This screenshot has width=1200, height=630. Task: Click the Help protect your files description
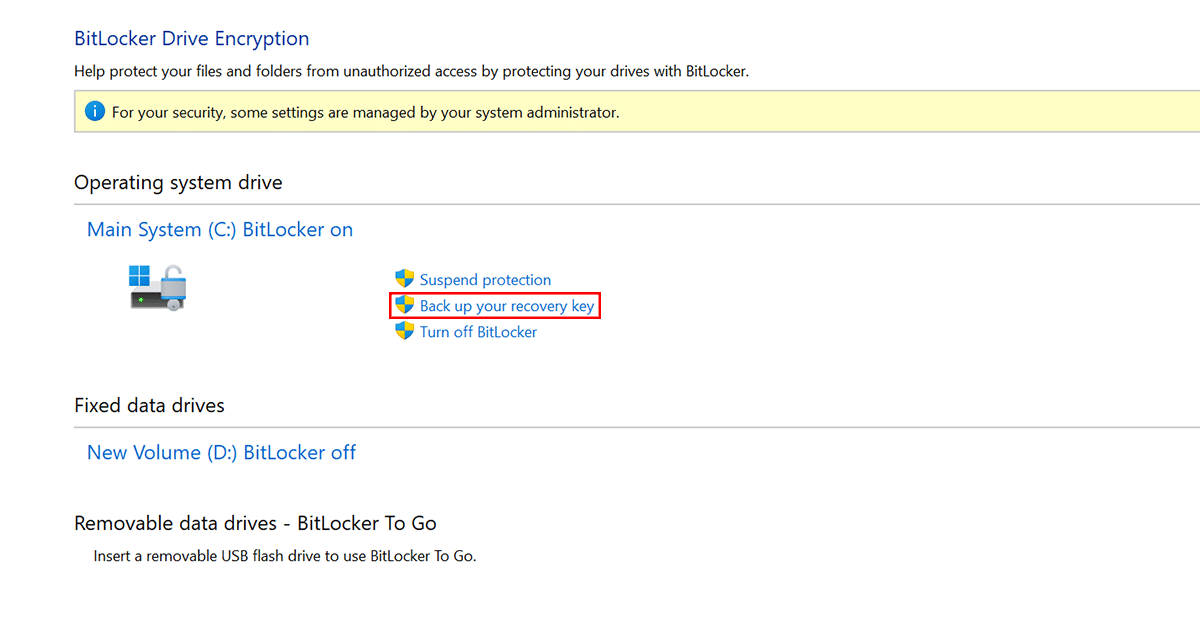[411, 72]
